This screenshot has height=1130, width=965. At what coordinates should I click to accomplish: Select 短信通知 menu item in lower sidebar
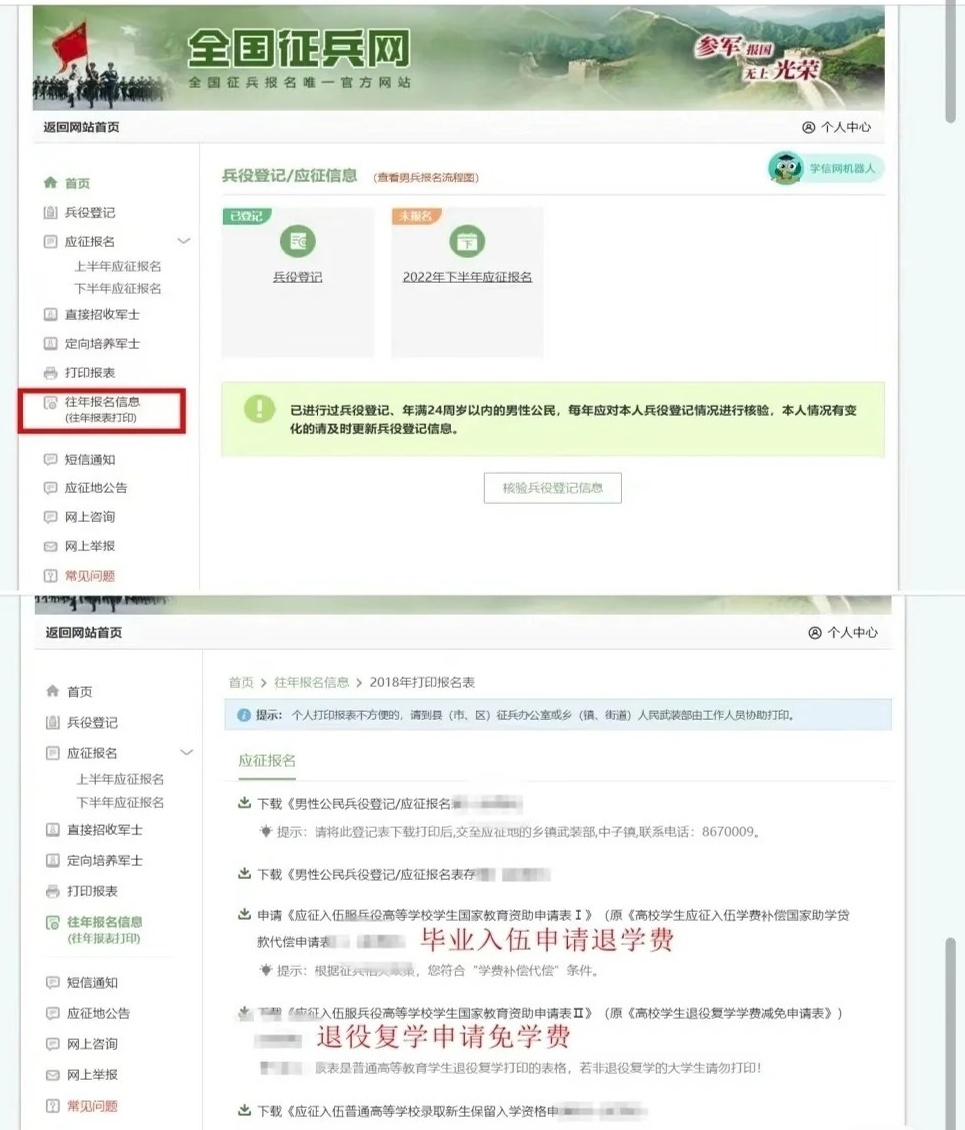point(92,982)
